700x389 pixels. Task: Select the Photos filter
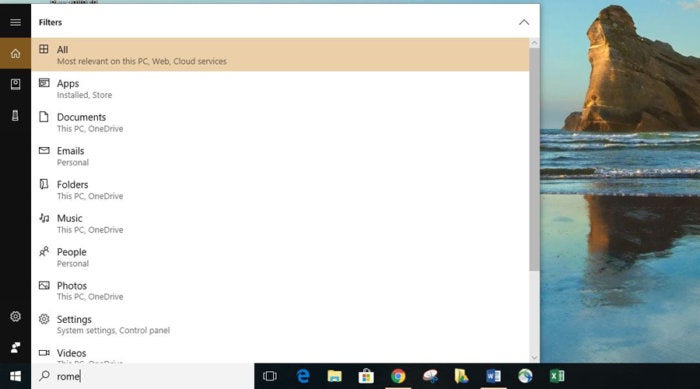(280, 290)
